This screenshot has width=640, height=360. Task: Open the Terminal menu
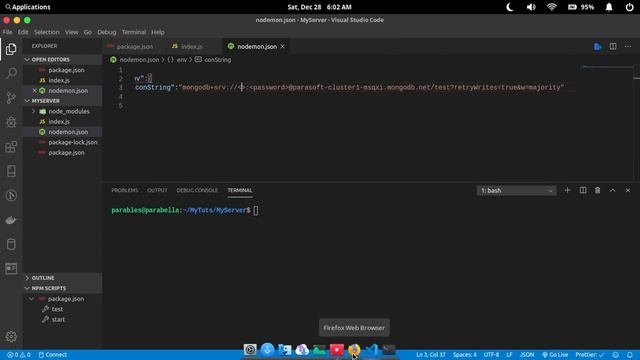[134, 32]
